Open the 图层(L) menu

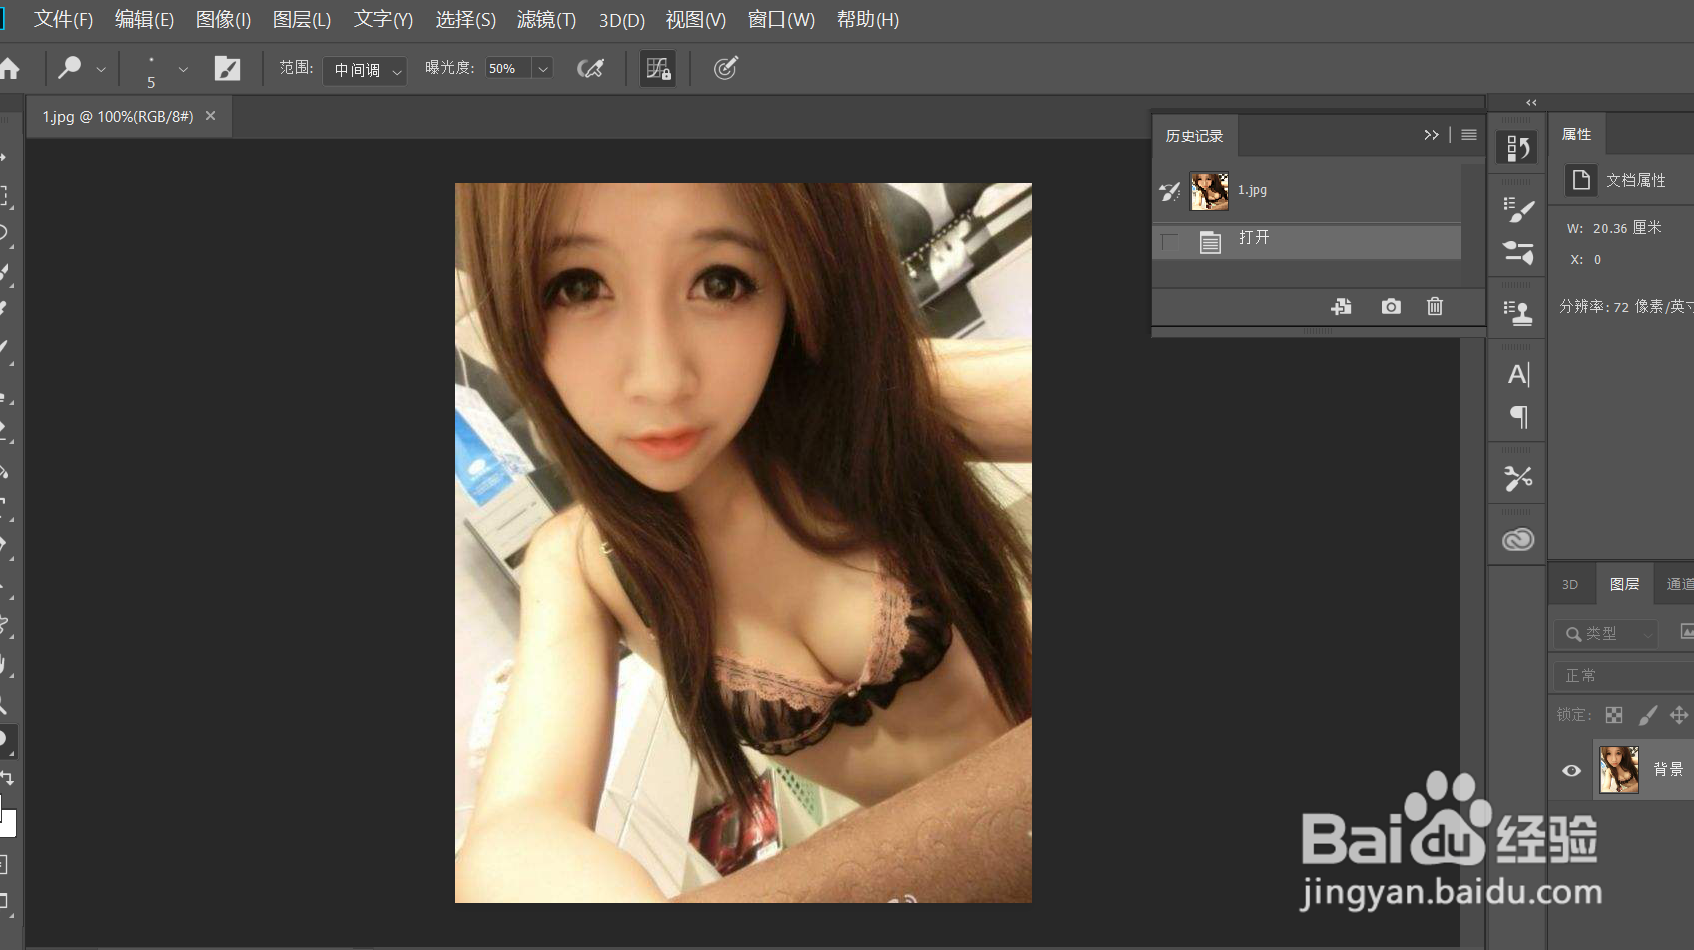coord(302,20)
